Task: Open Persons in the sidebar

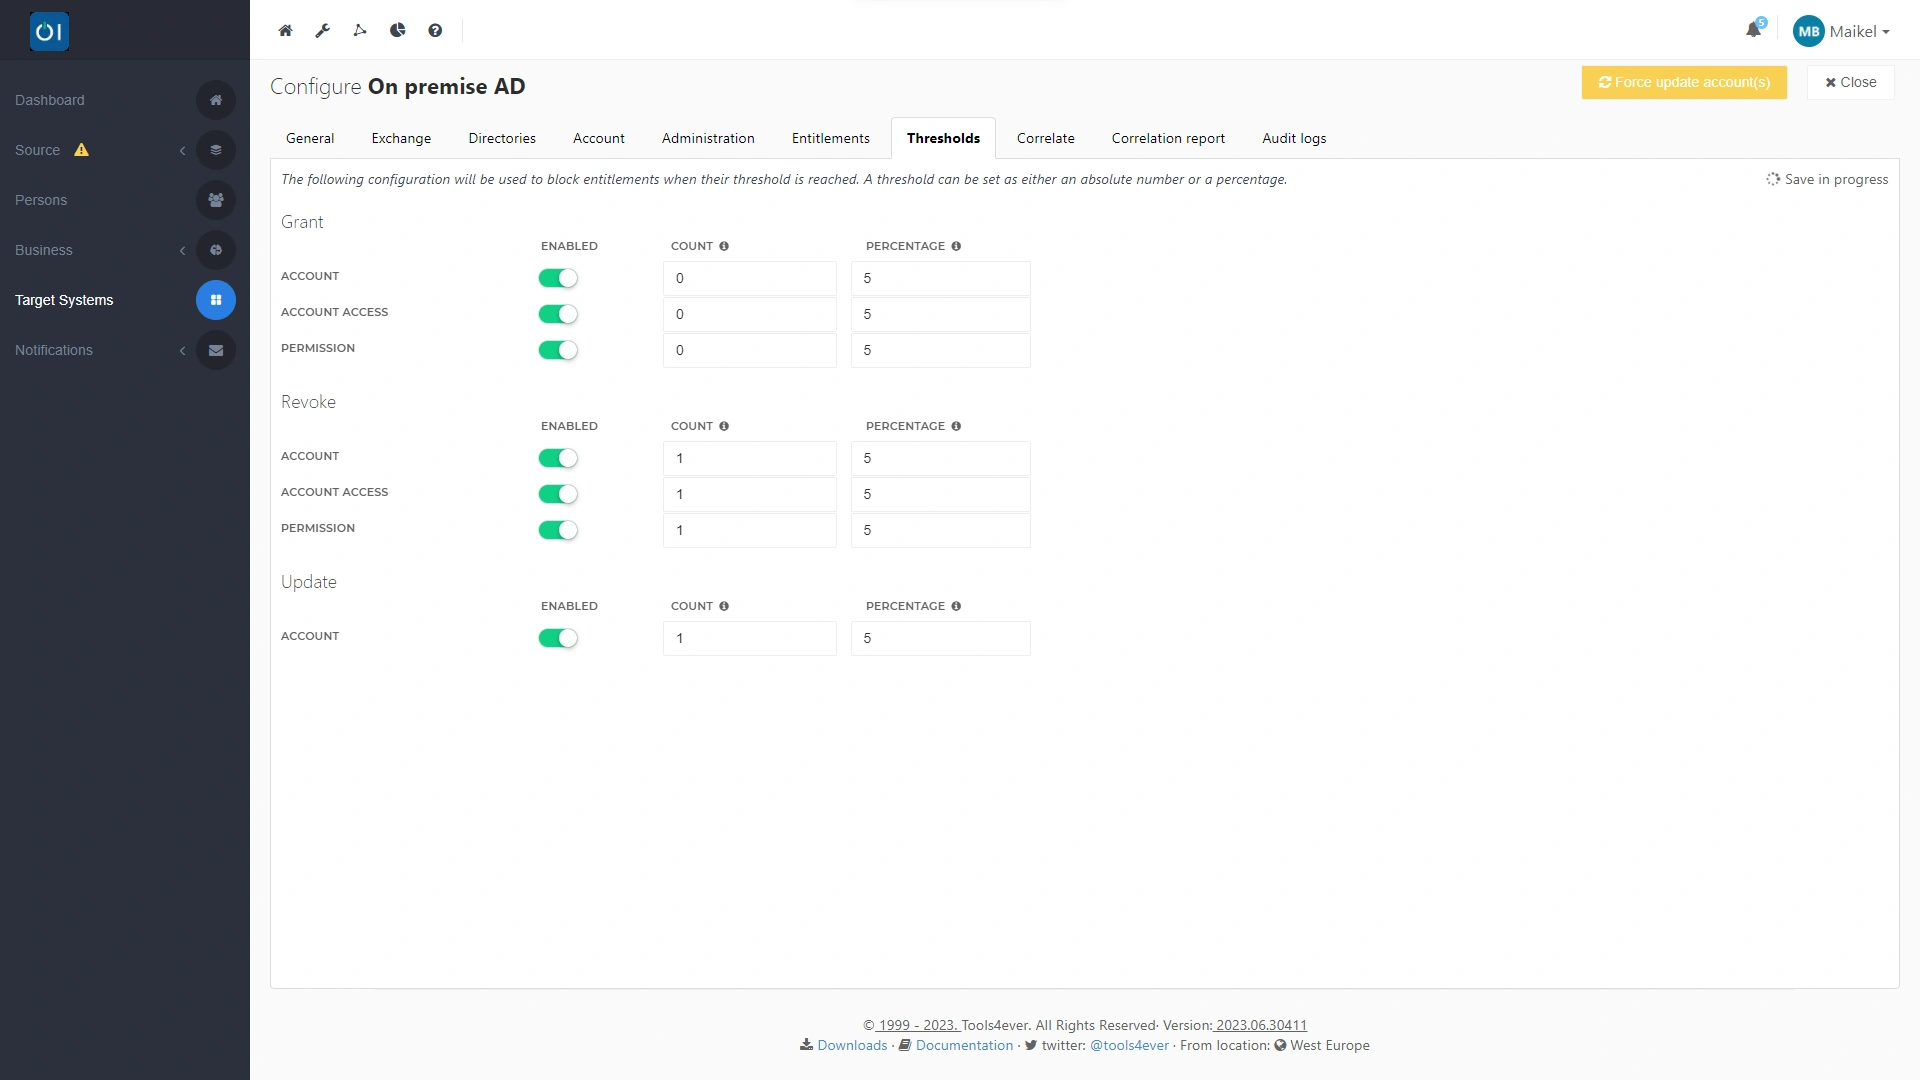Action: [x=41, y=200]
